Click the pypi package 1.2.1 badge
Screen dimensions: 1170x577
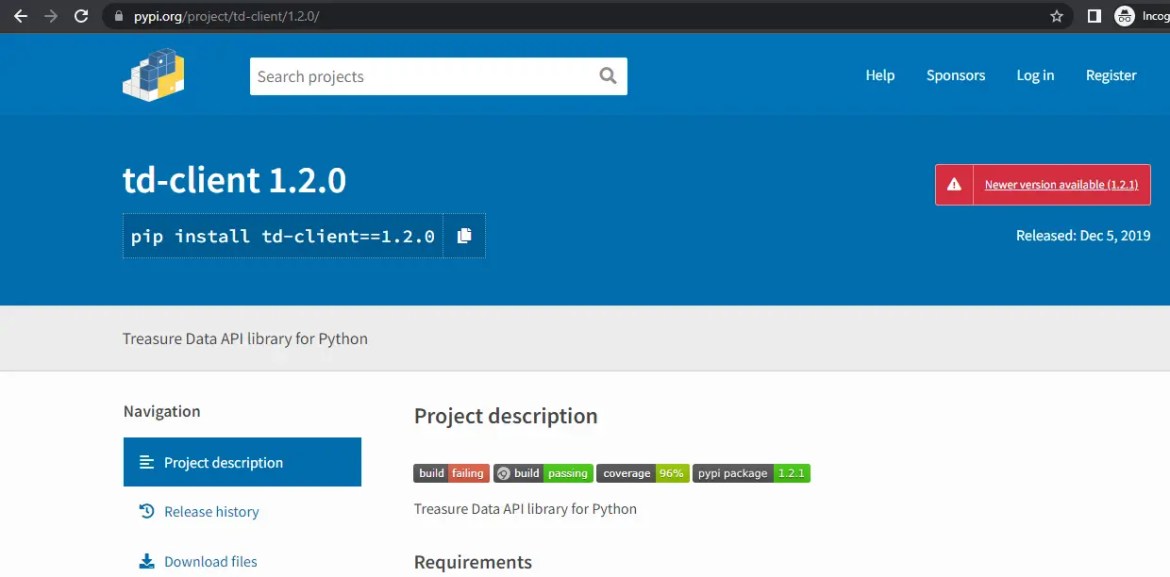pos(751,473)
